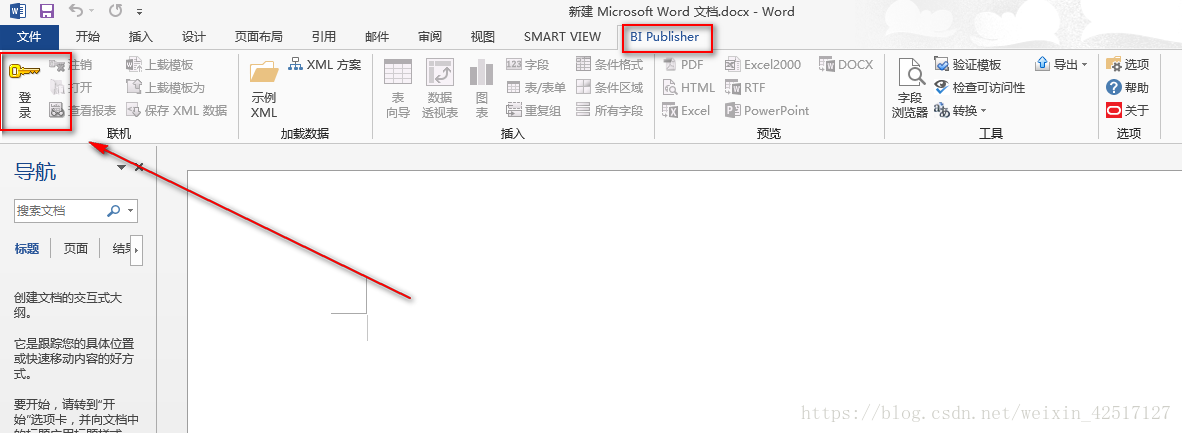Select the 页面 pages tab in navigation
1182x433 pixels.
click(x=75, y=248)
